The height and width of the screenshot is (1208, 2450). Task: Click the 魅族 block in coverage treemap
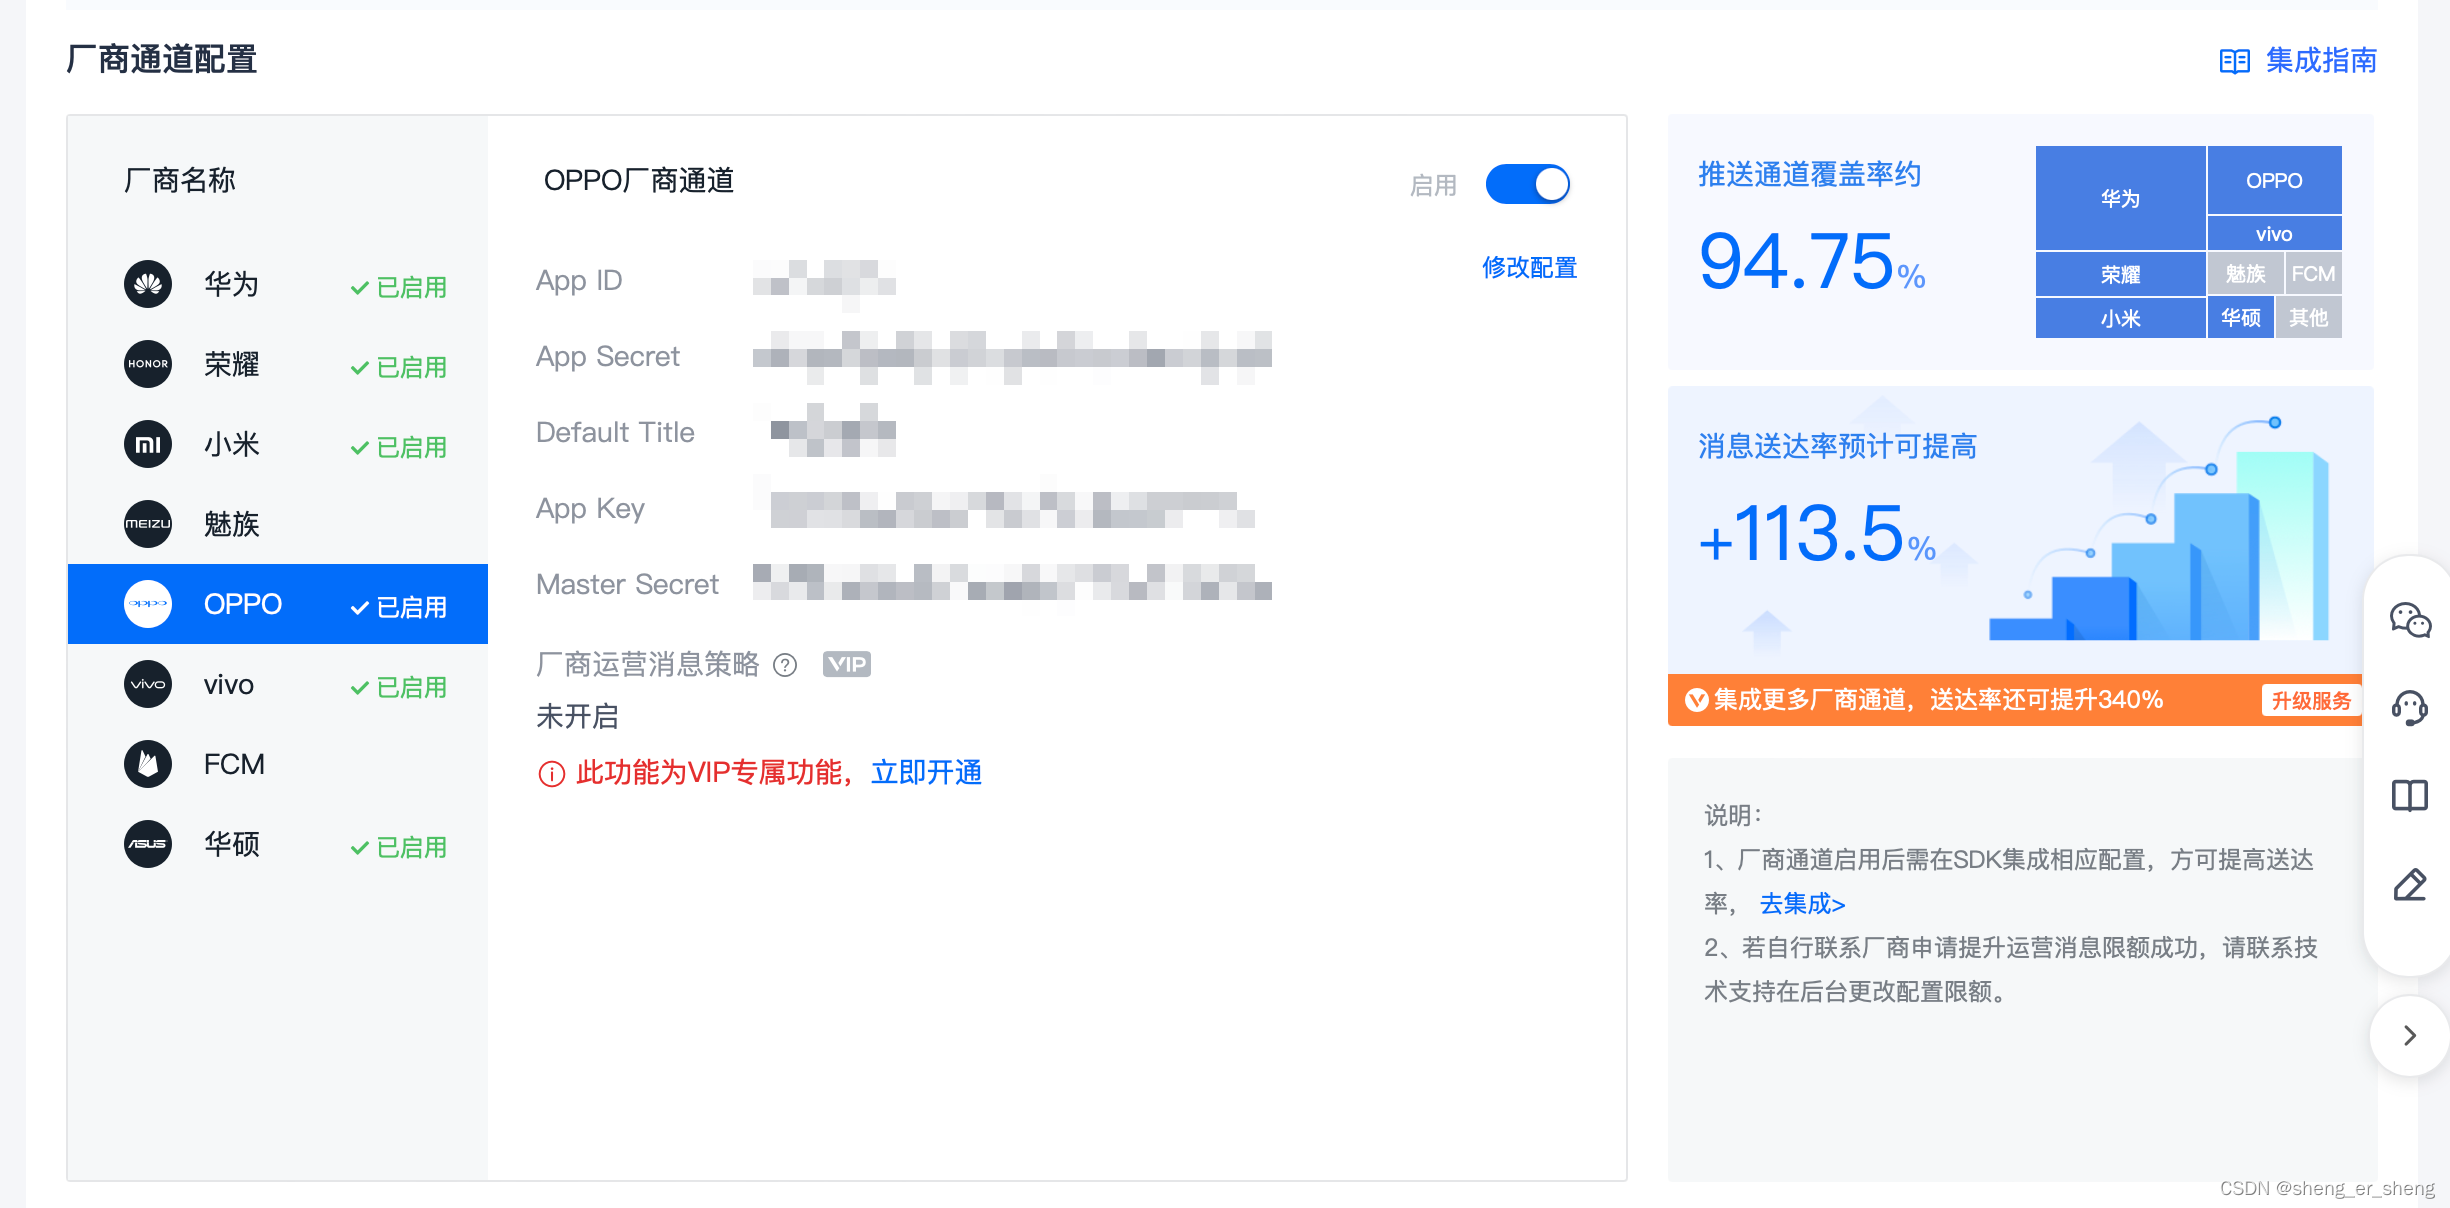(2245, 274)
